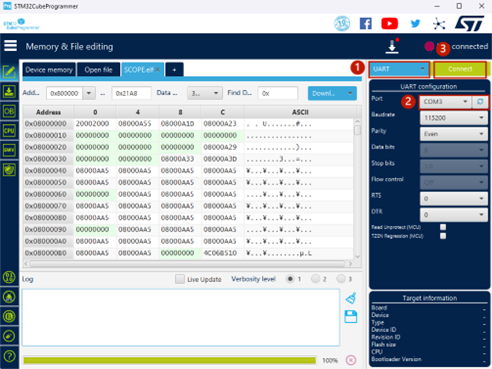Open the ST Facebook page icon
This screenshot has height=369, width=492.
tap(366, 23)
